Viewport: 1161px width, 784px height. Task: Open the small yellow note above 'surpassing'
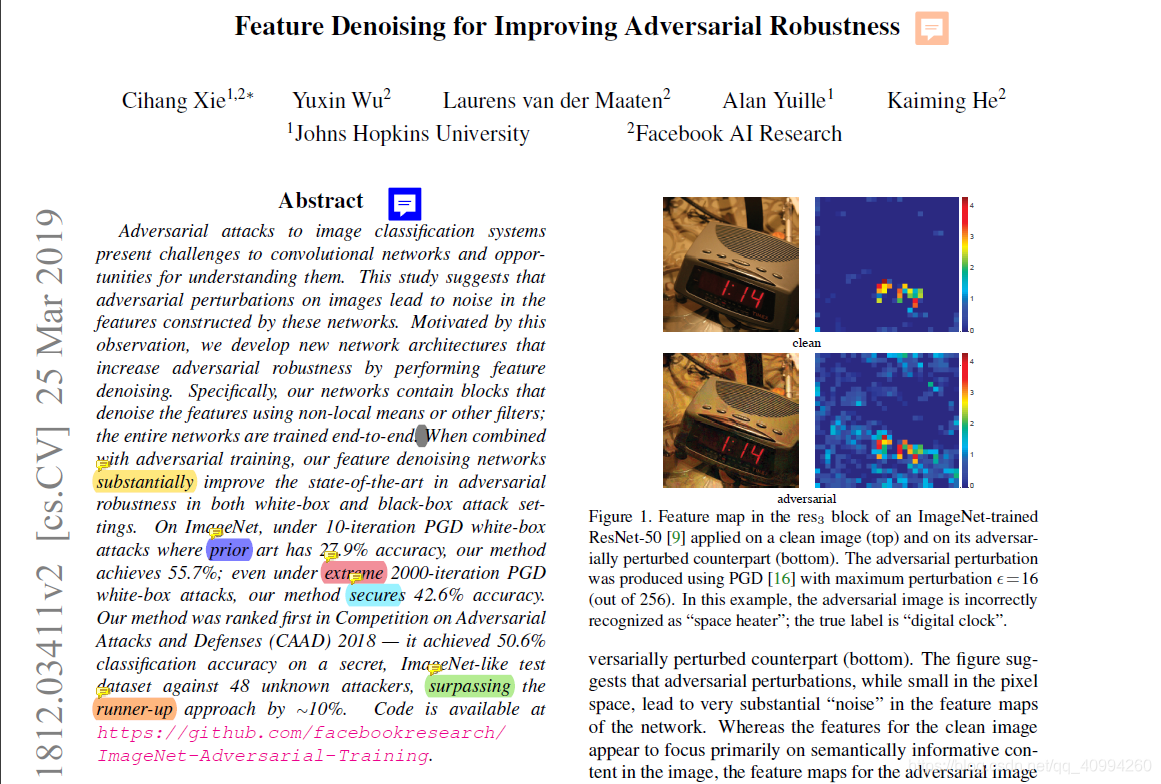click(435, 669)
